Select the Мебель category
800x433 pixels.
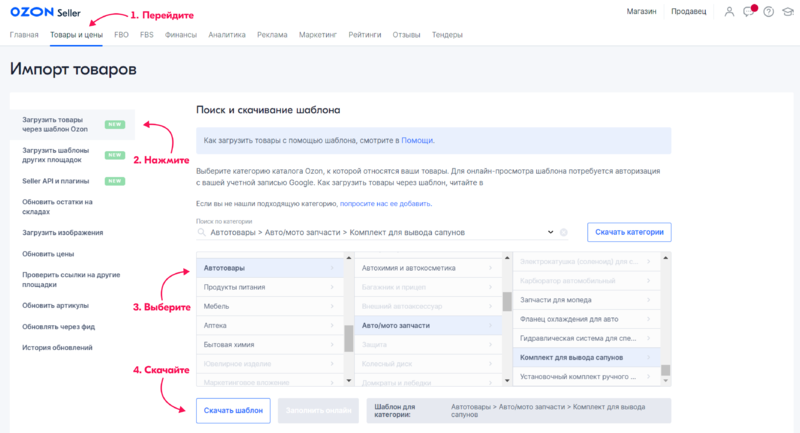(269, 306)
